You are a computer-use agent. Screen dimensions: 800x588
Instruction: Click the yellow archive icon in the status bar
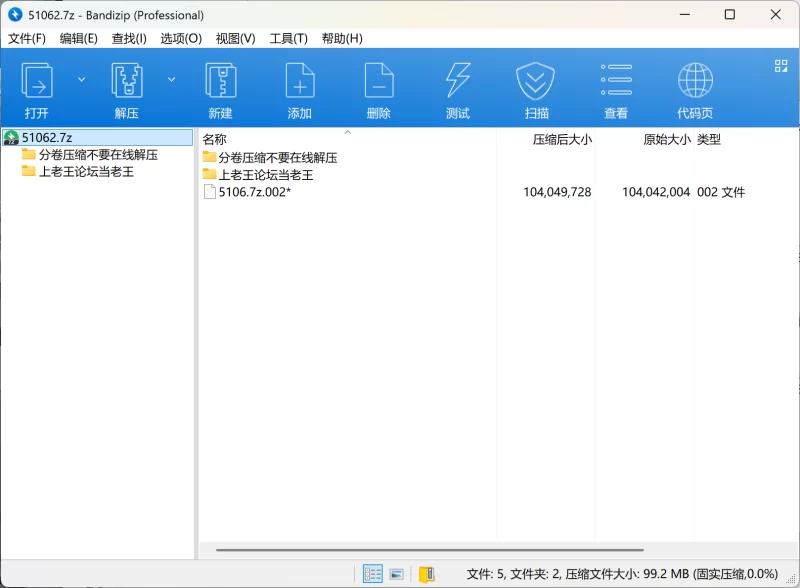point(427,574)
